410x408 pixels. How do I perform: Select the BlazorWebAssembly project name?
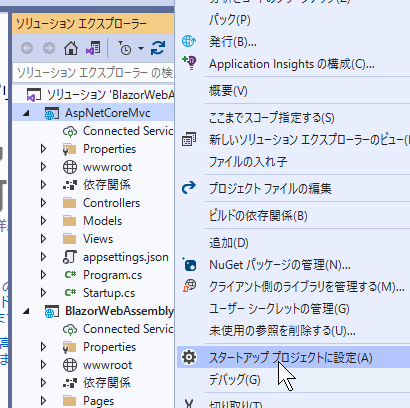(119, 311)
